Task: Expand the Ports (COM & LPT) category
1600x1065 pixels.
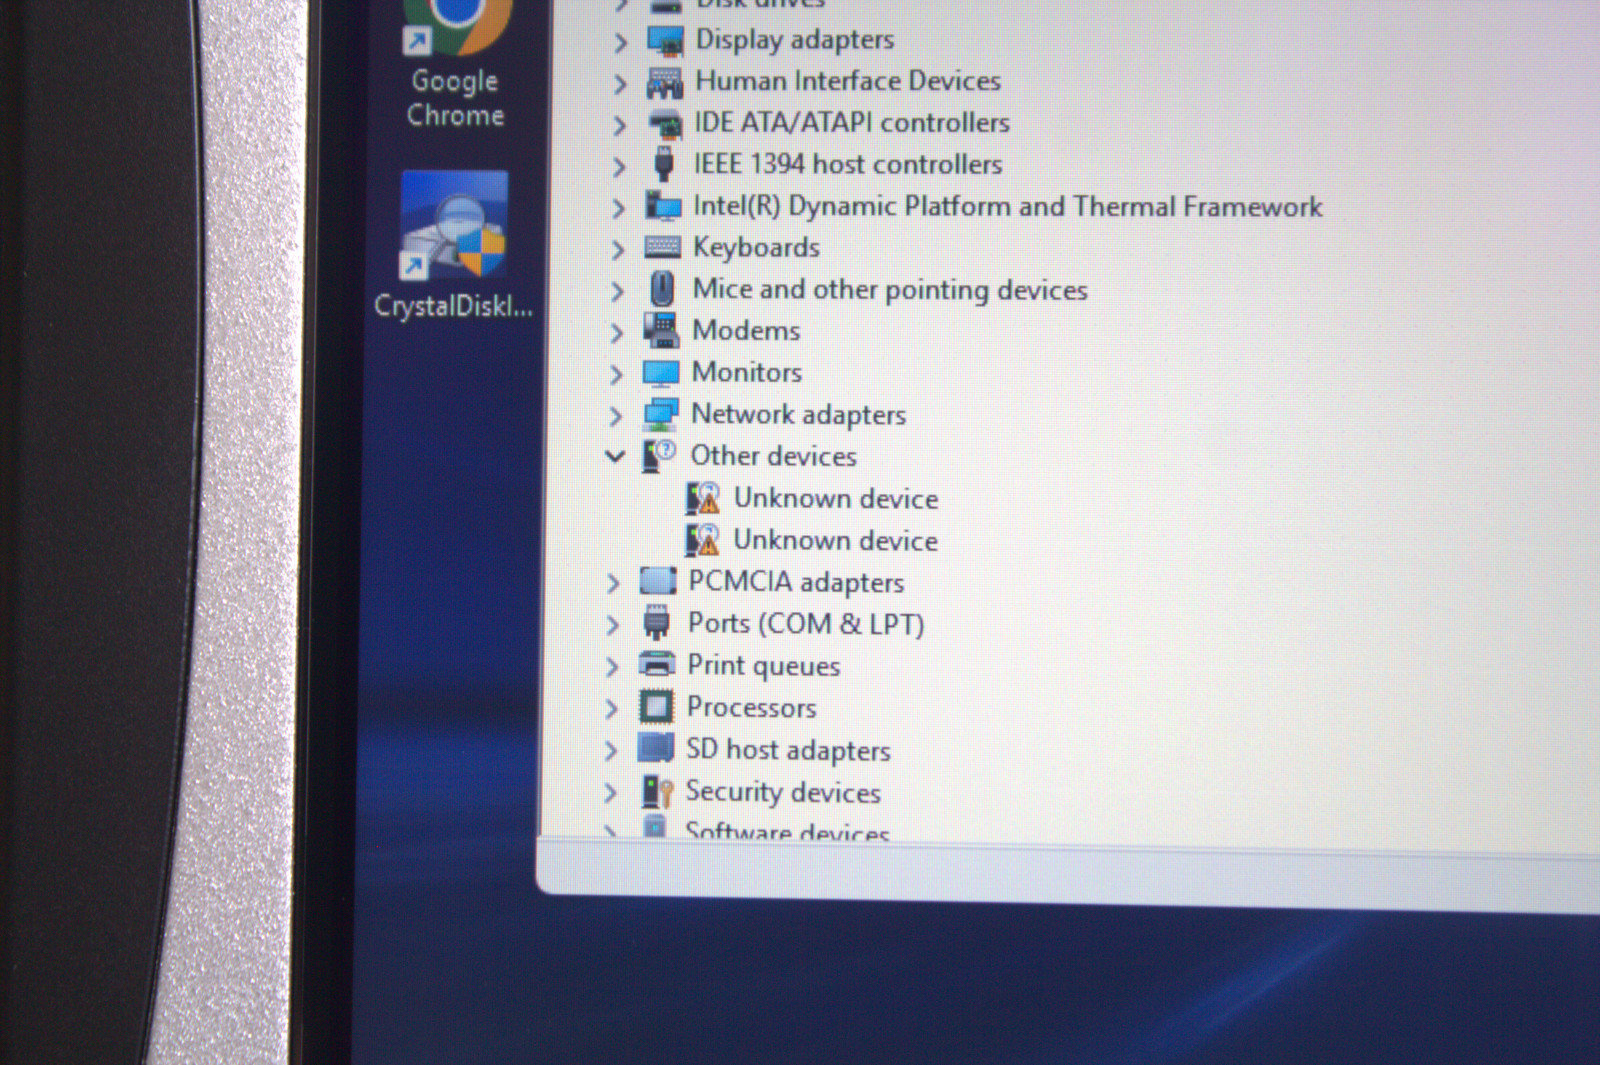Action: (613, 624)
